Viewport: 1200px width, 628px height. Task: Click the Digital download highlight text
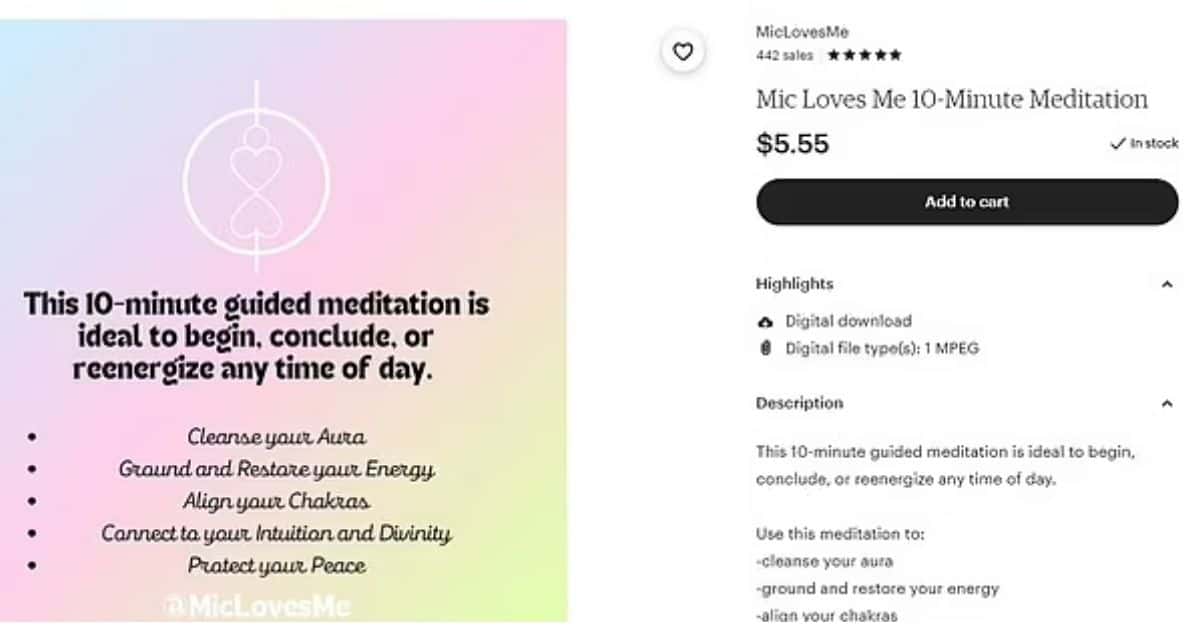click(848, 321)
